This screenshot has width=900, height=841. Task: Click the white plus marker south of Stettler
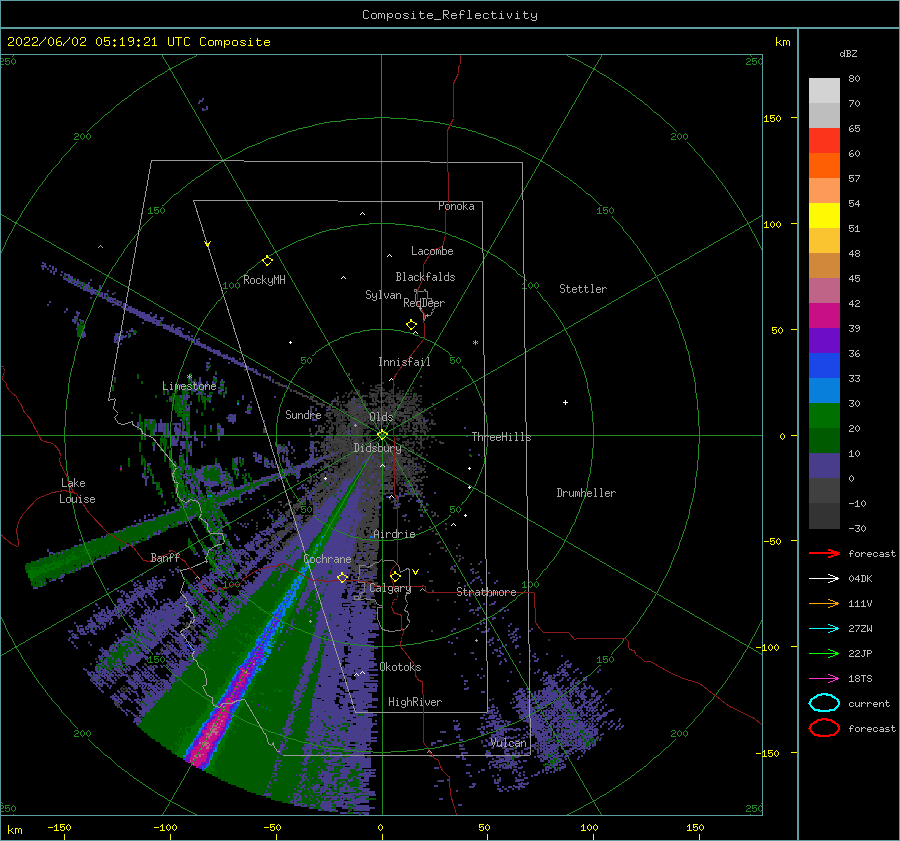click(x=565, y=402)
